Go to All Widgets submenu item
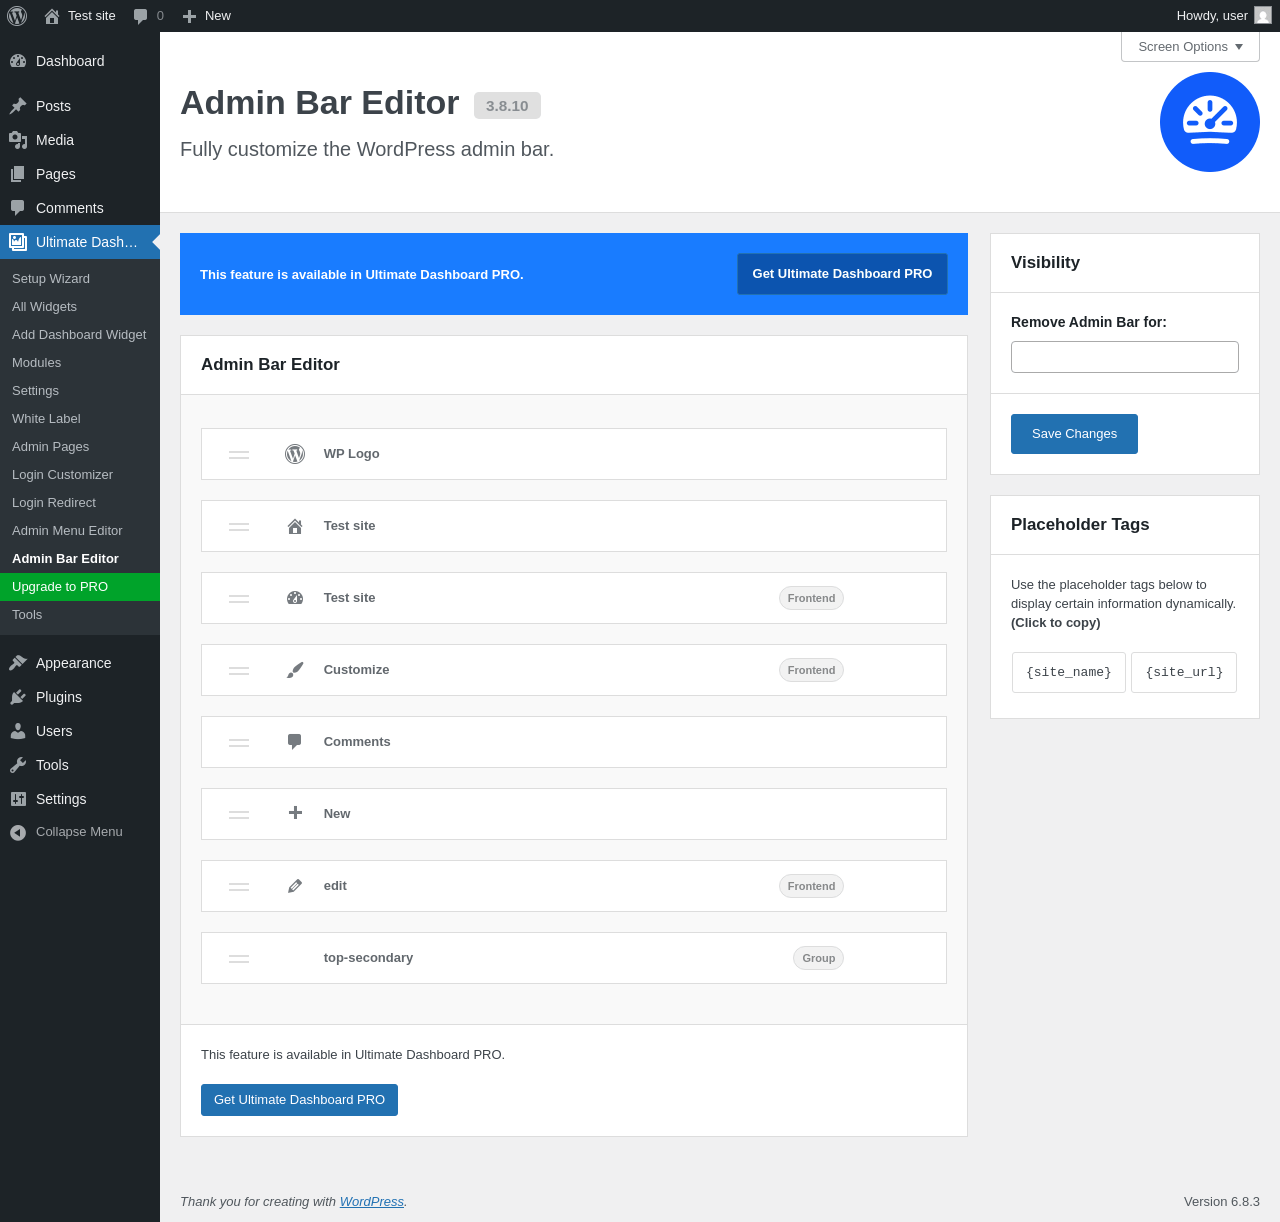This screenshot has width=1280, height=1222. click(x=80, y=307)
